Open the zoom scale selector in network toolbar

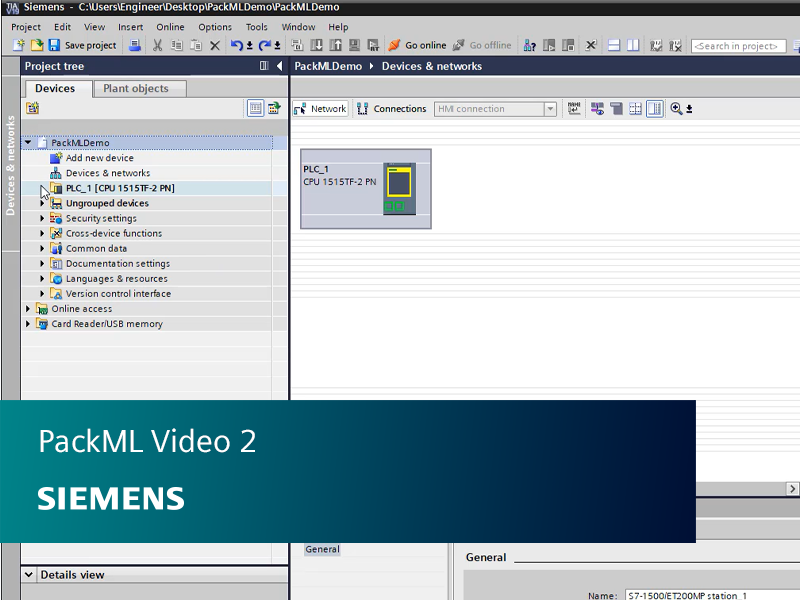pos(690,108)
